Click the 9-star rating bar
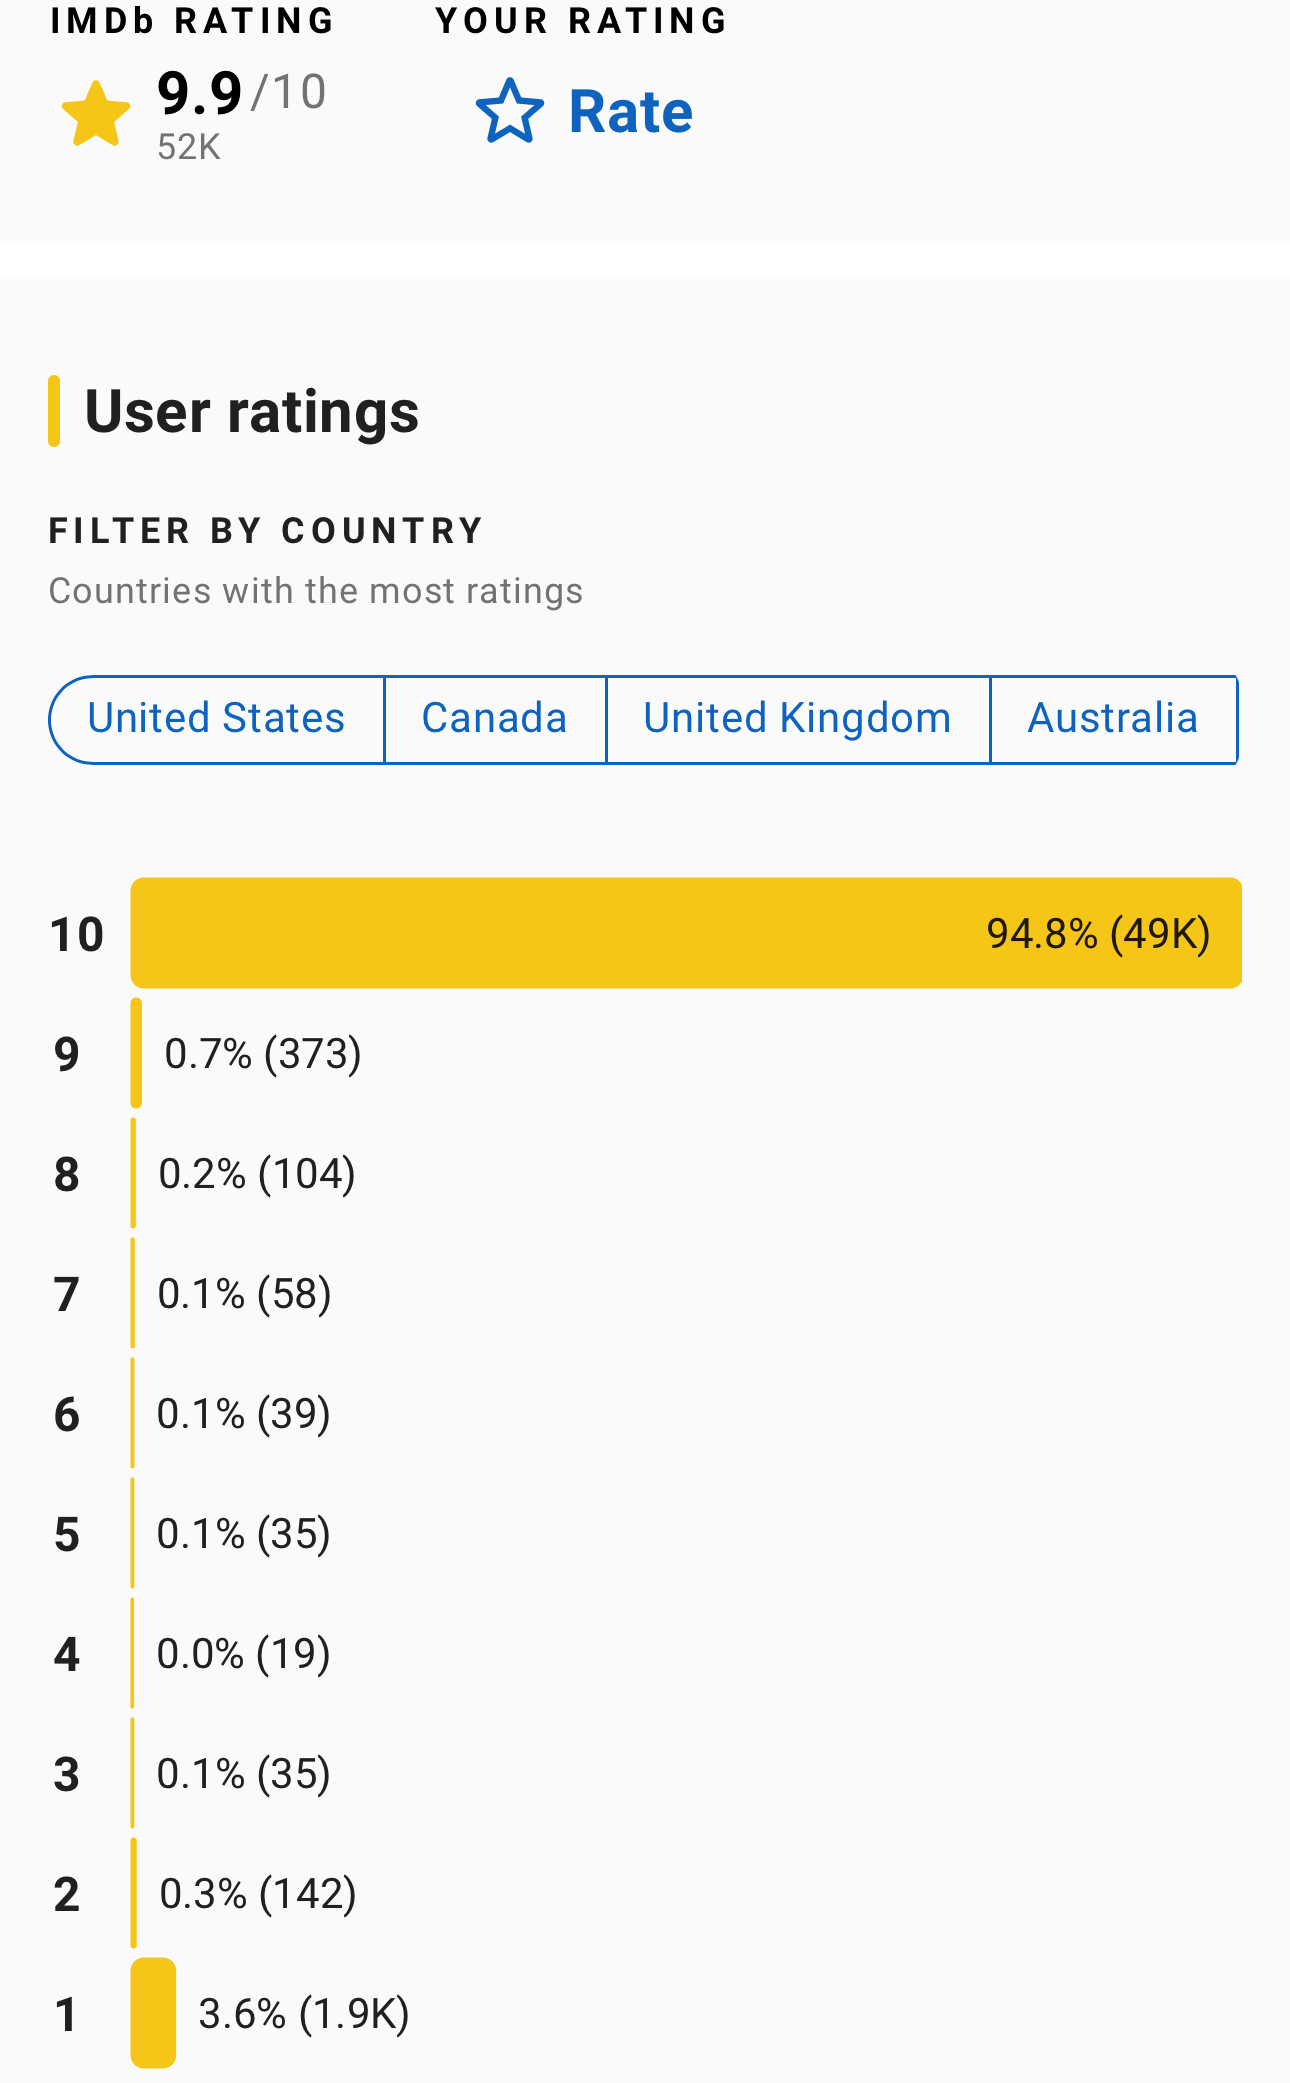Image resolution: width=1290 pixels, height=2083 pixels. (x=136, y=1053)
